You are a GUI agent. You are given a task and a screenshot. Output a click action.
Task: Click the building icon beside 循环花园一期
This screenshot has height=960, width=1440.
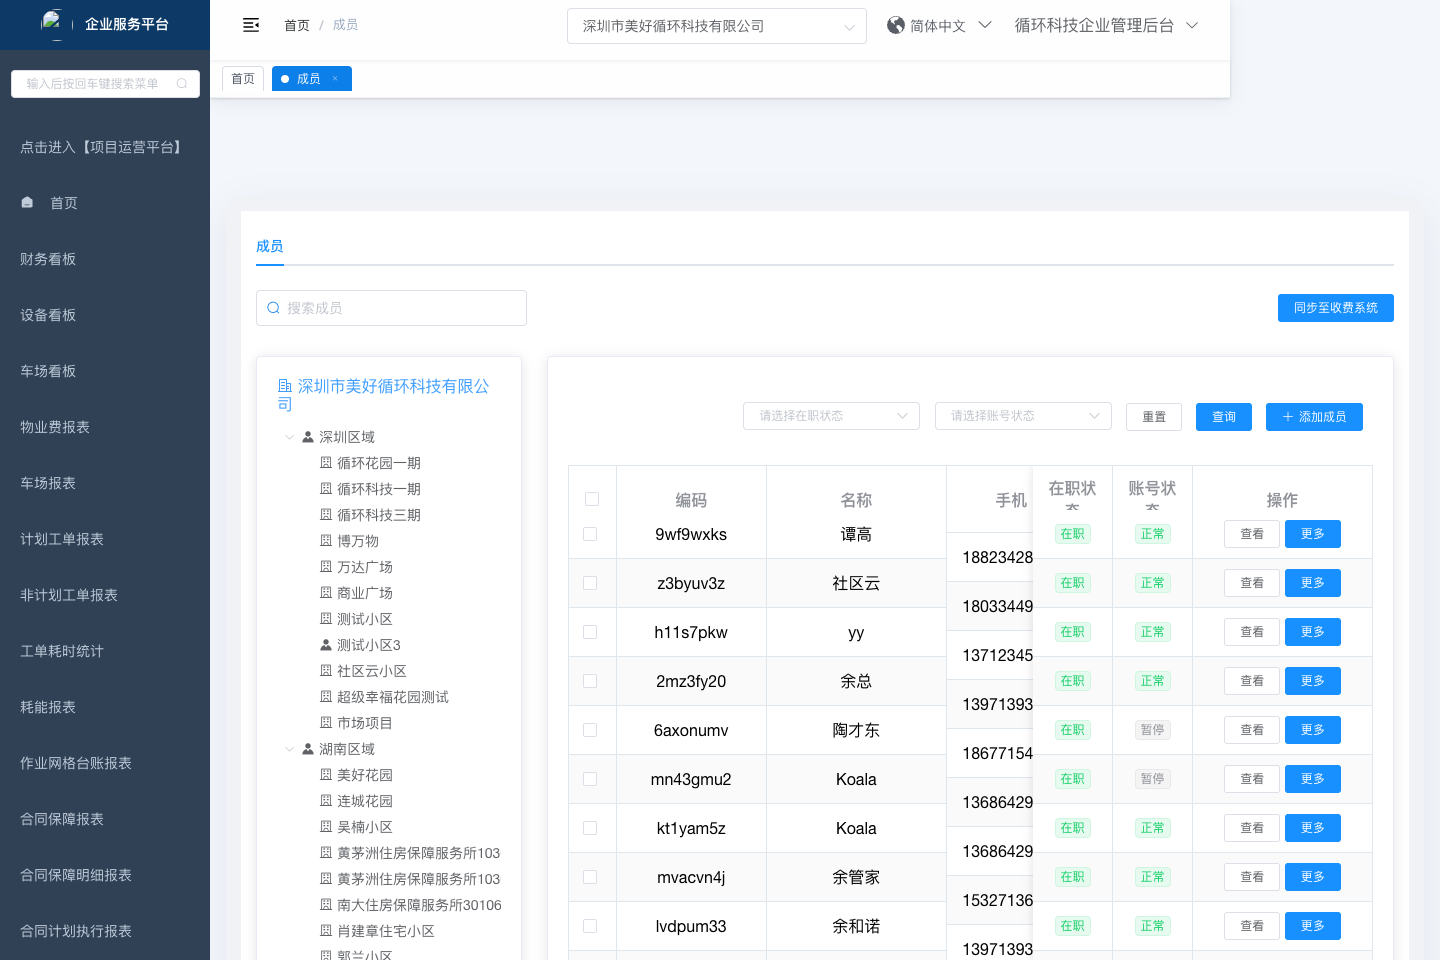(326, 463)
